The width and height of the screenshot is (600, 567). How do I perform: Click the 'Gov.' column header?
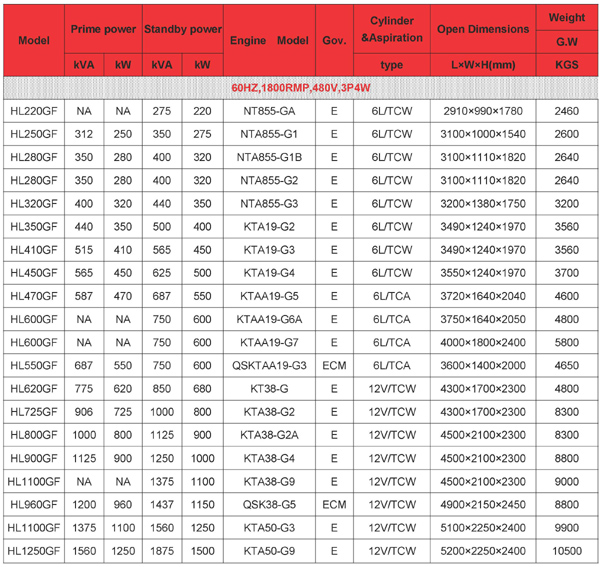(334, 41)
